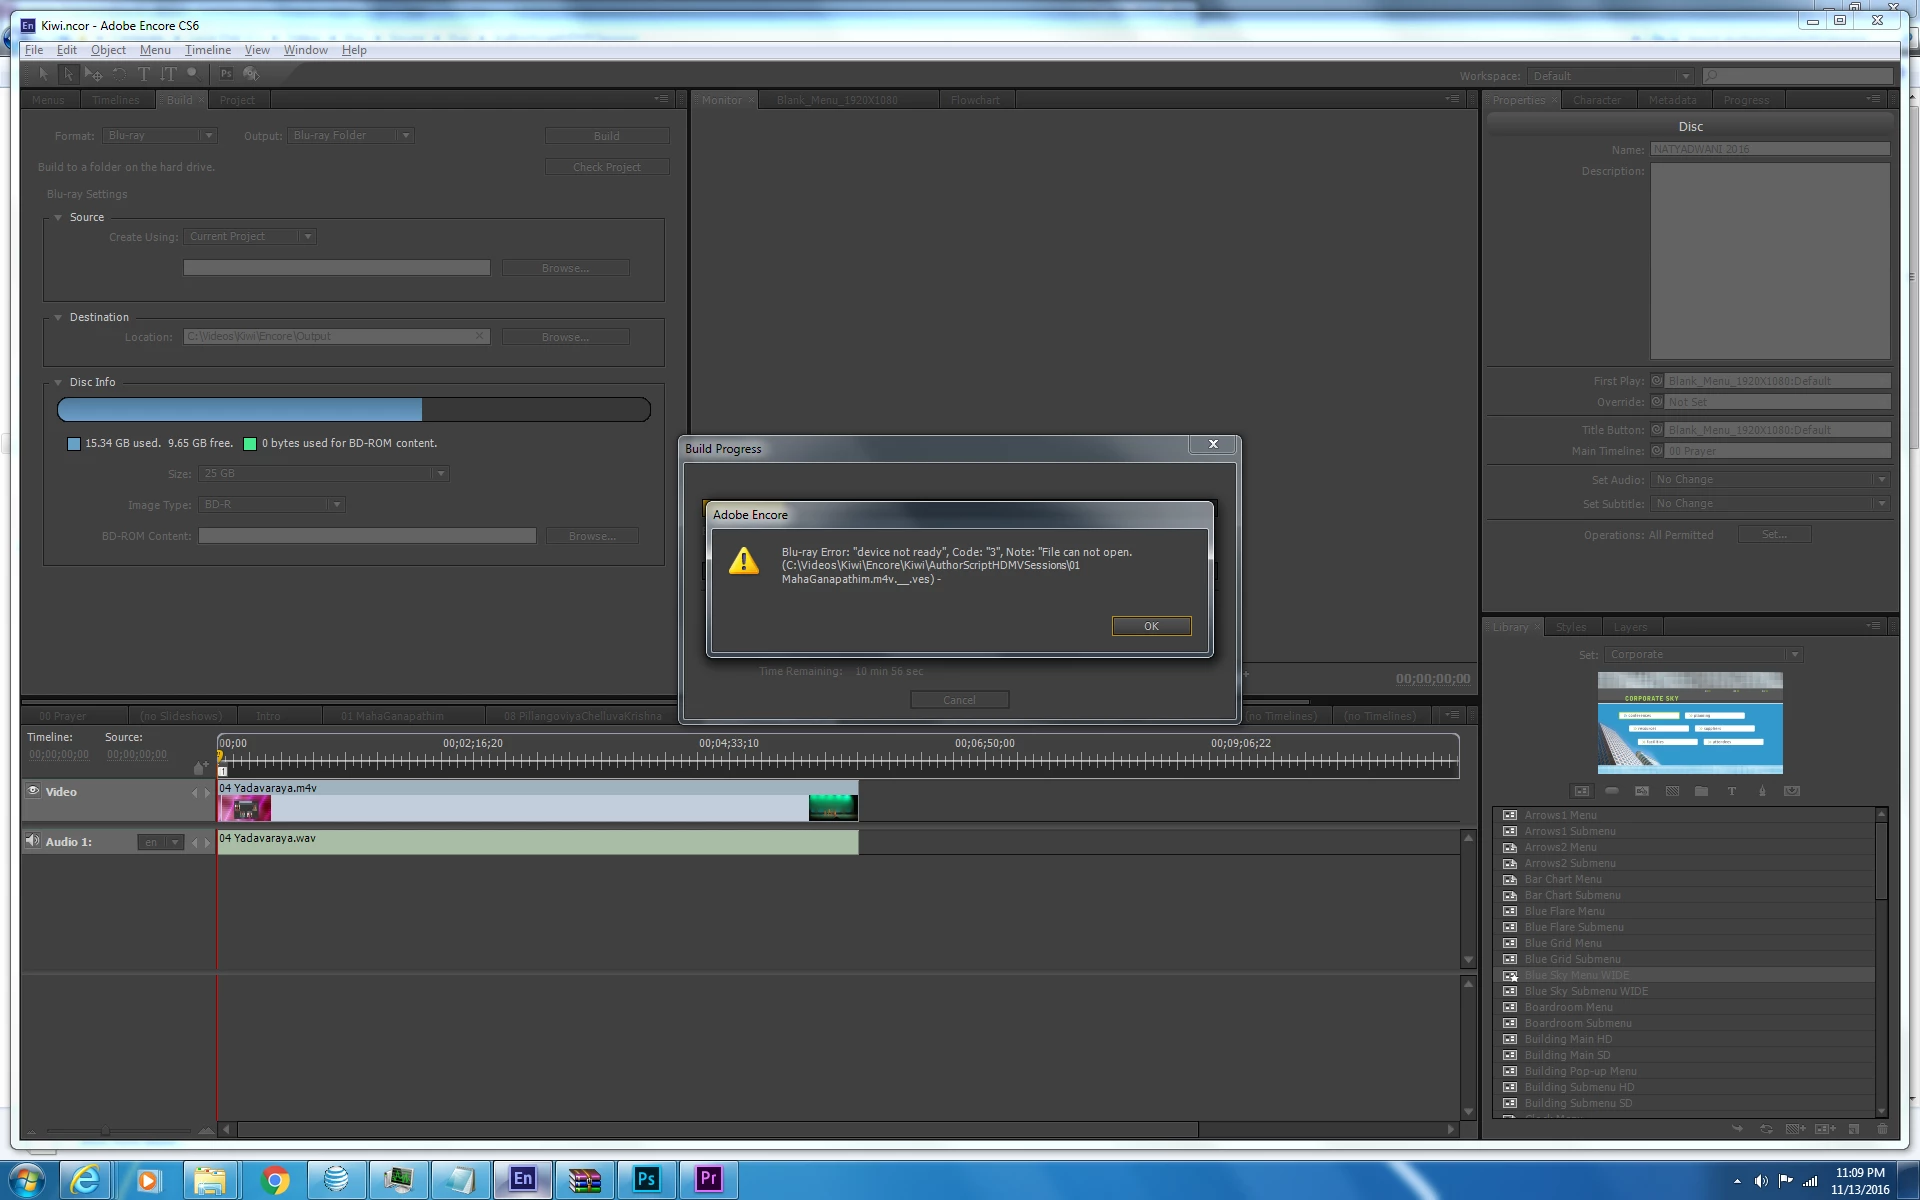Collapse the Disc Info section

click(58, 382)
